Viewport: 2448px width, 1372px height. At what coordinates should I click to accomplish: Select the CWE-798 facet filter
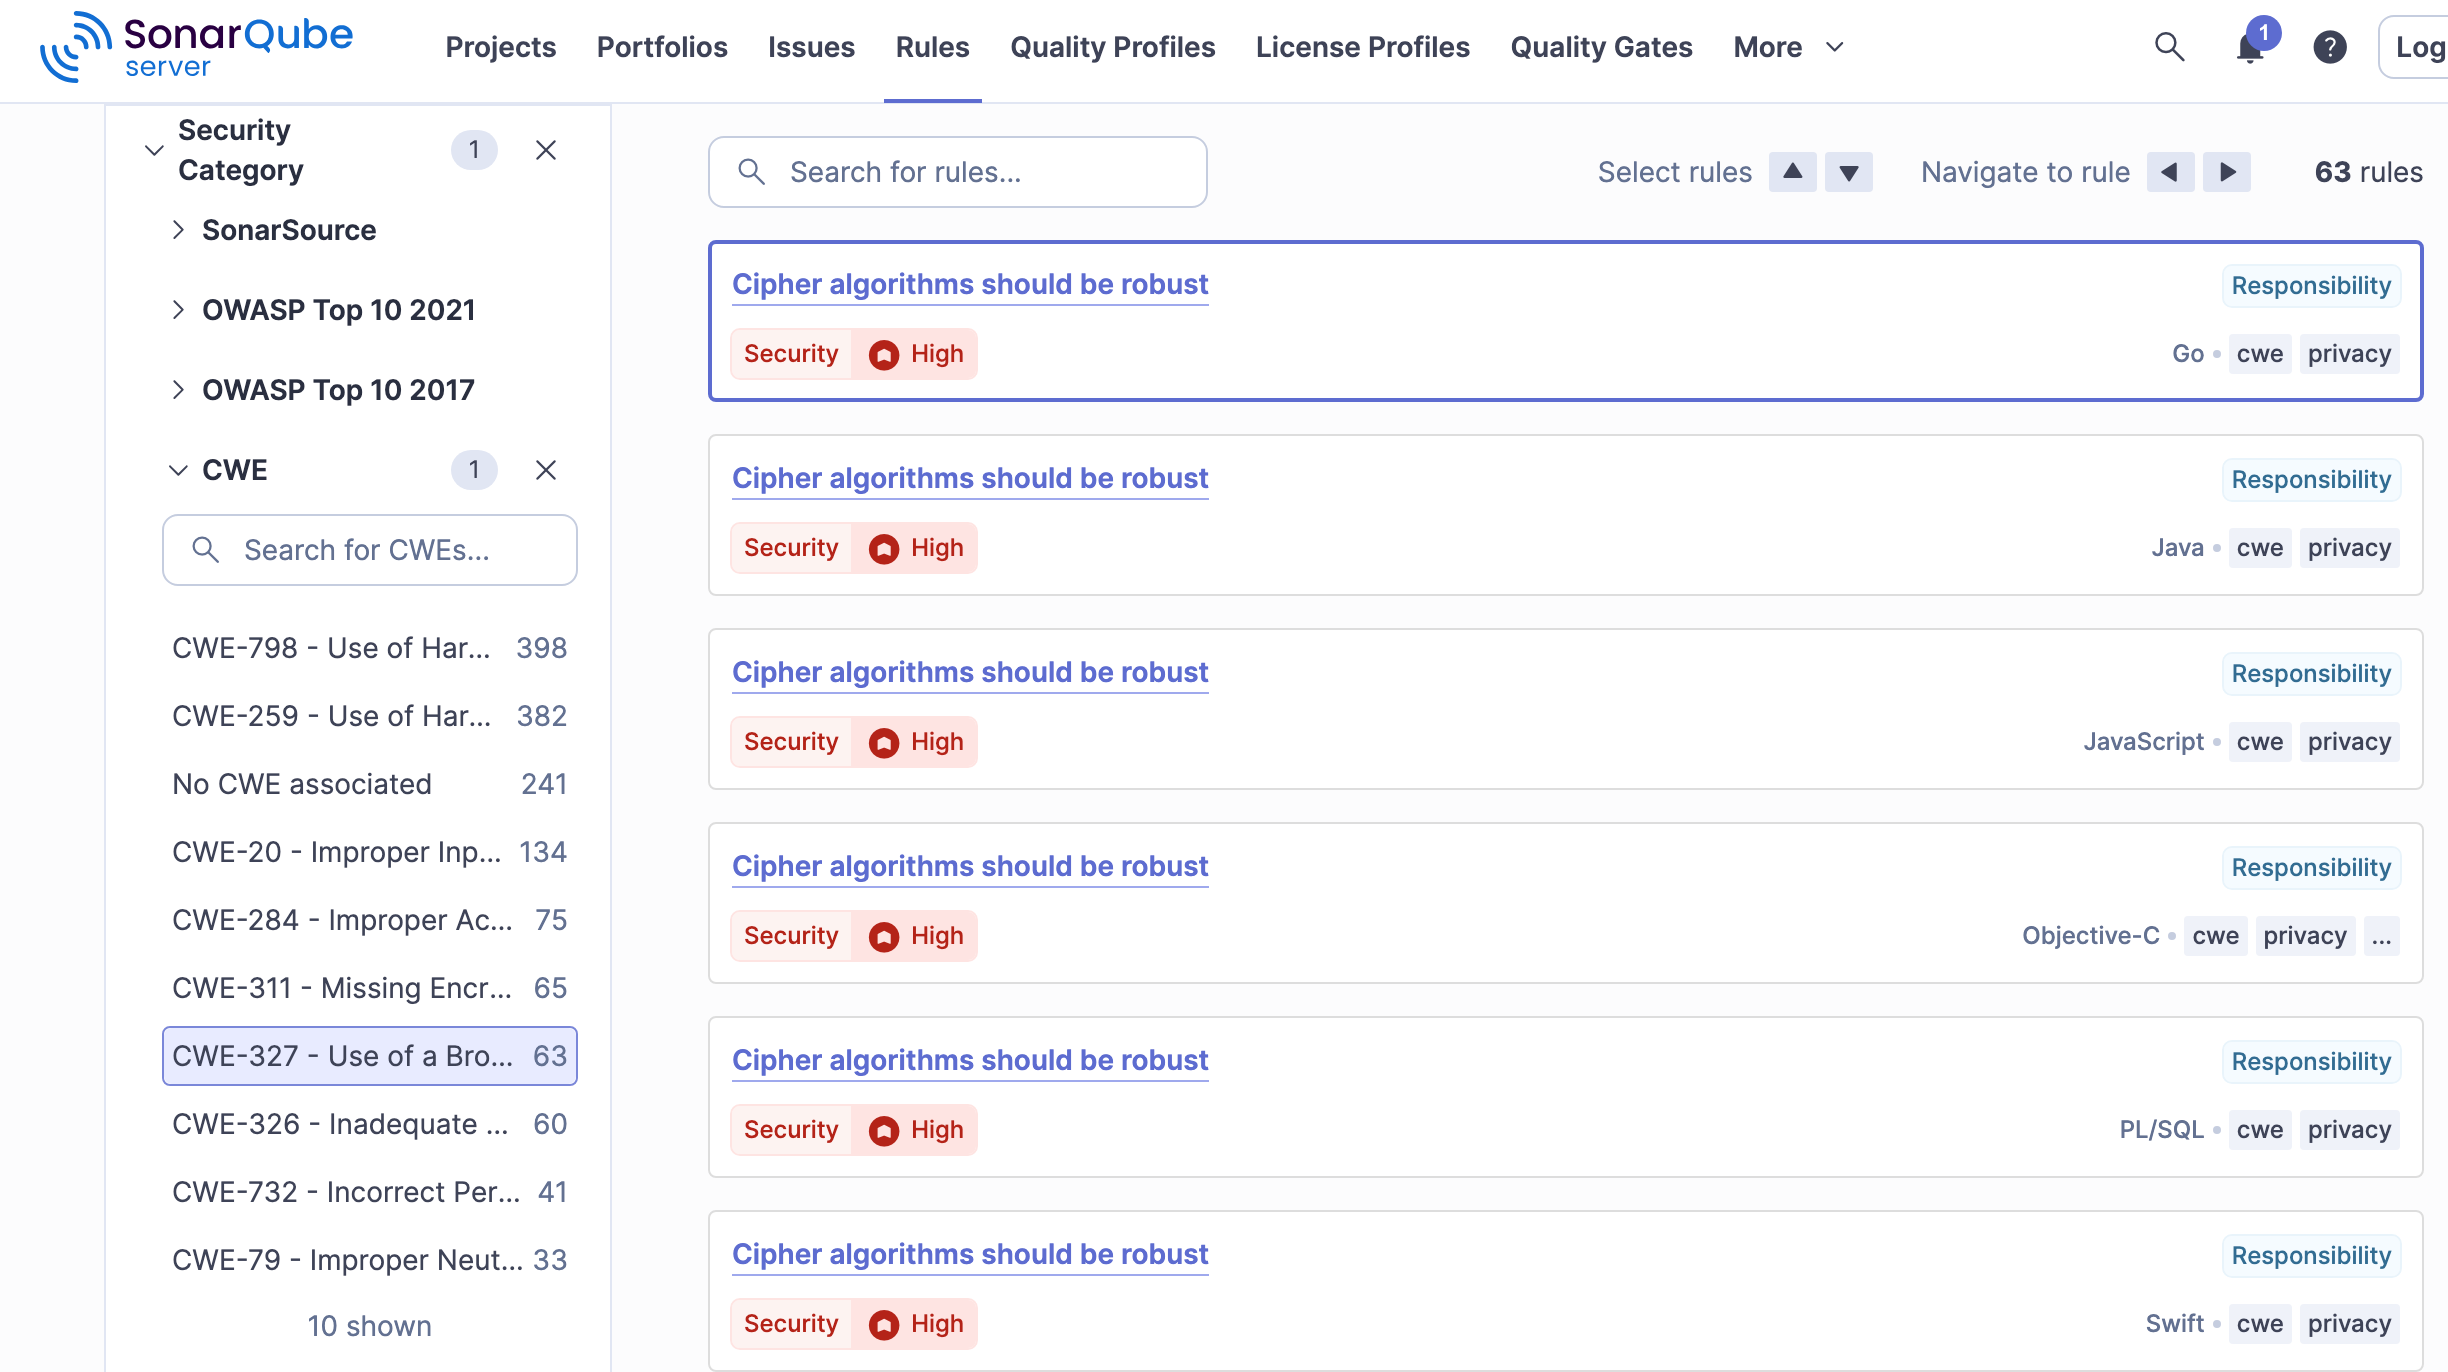click(369, 648)
